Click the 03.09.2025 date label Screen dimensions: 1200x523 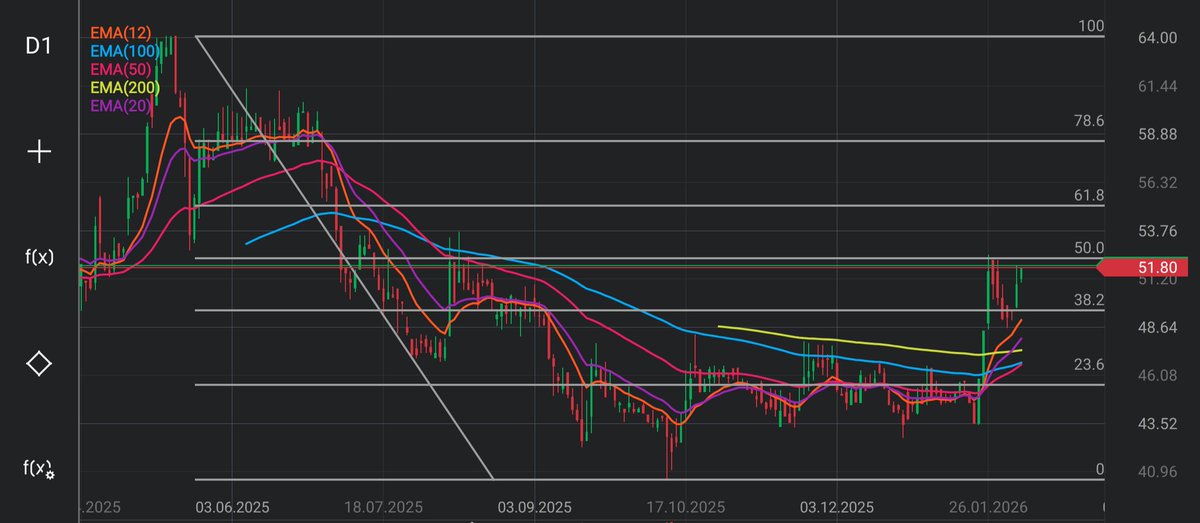point(535,507)
